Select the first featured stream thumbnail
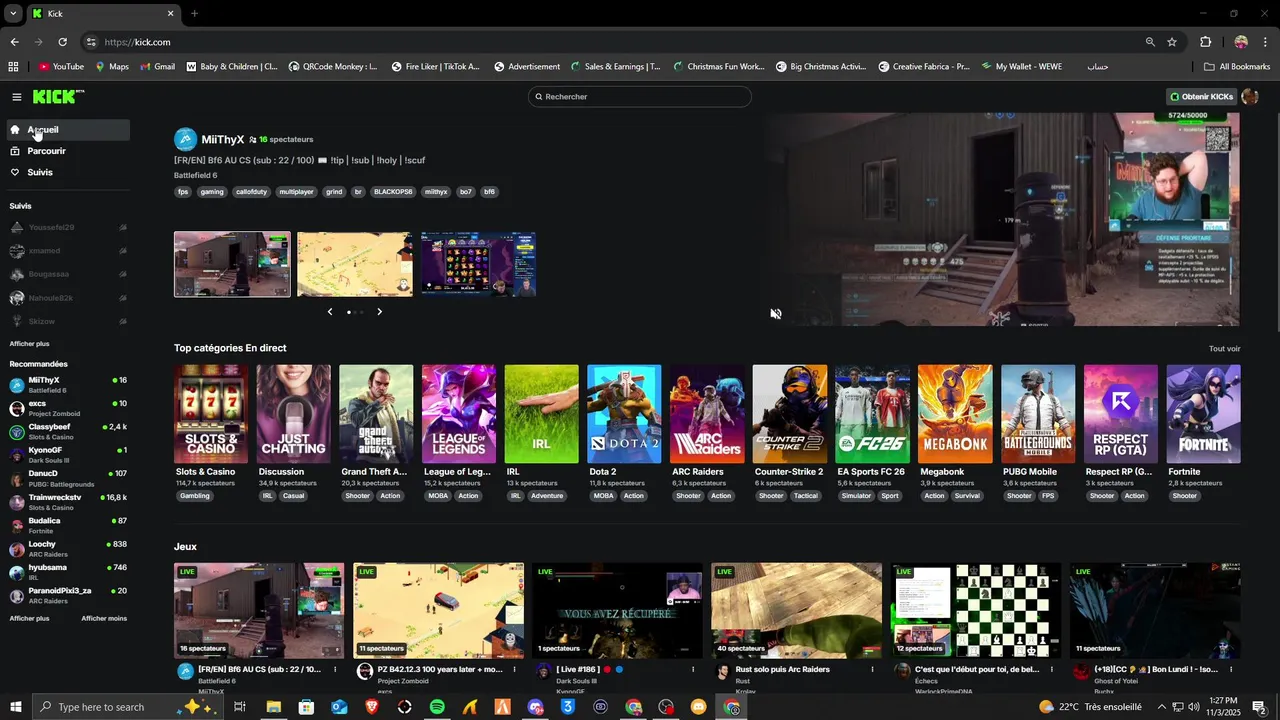 [x=232, y=264]
